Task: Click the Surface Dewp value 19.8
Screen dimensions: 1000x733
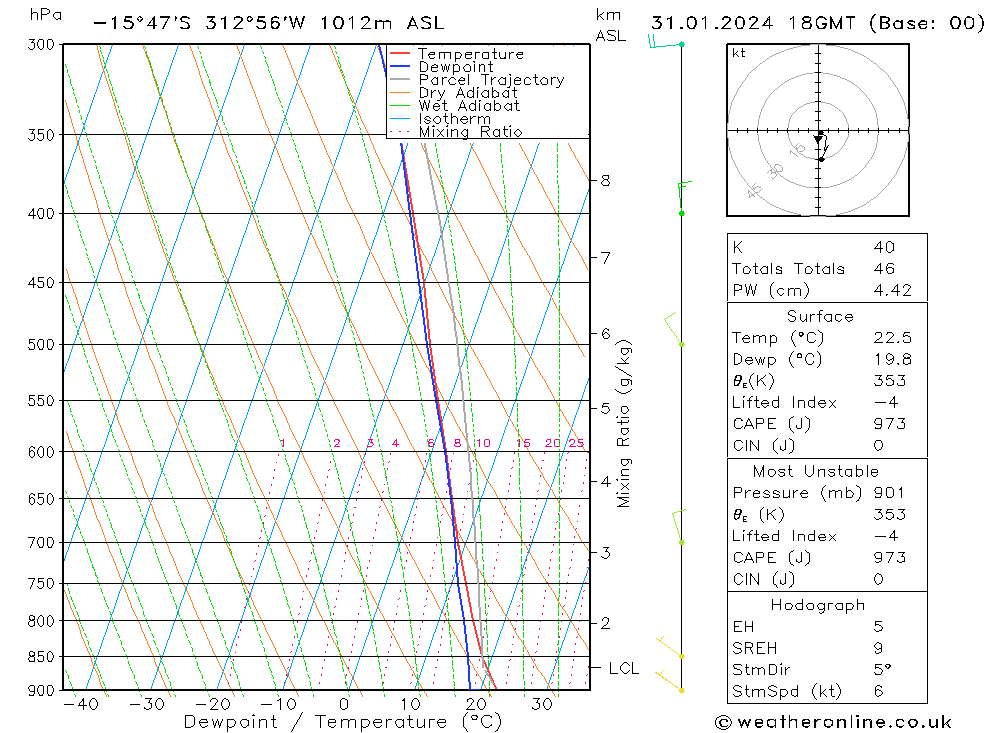Action: point(893,359)
